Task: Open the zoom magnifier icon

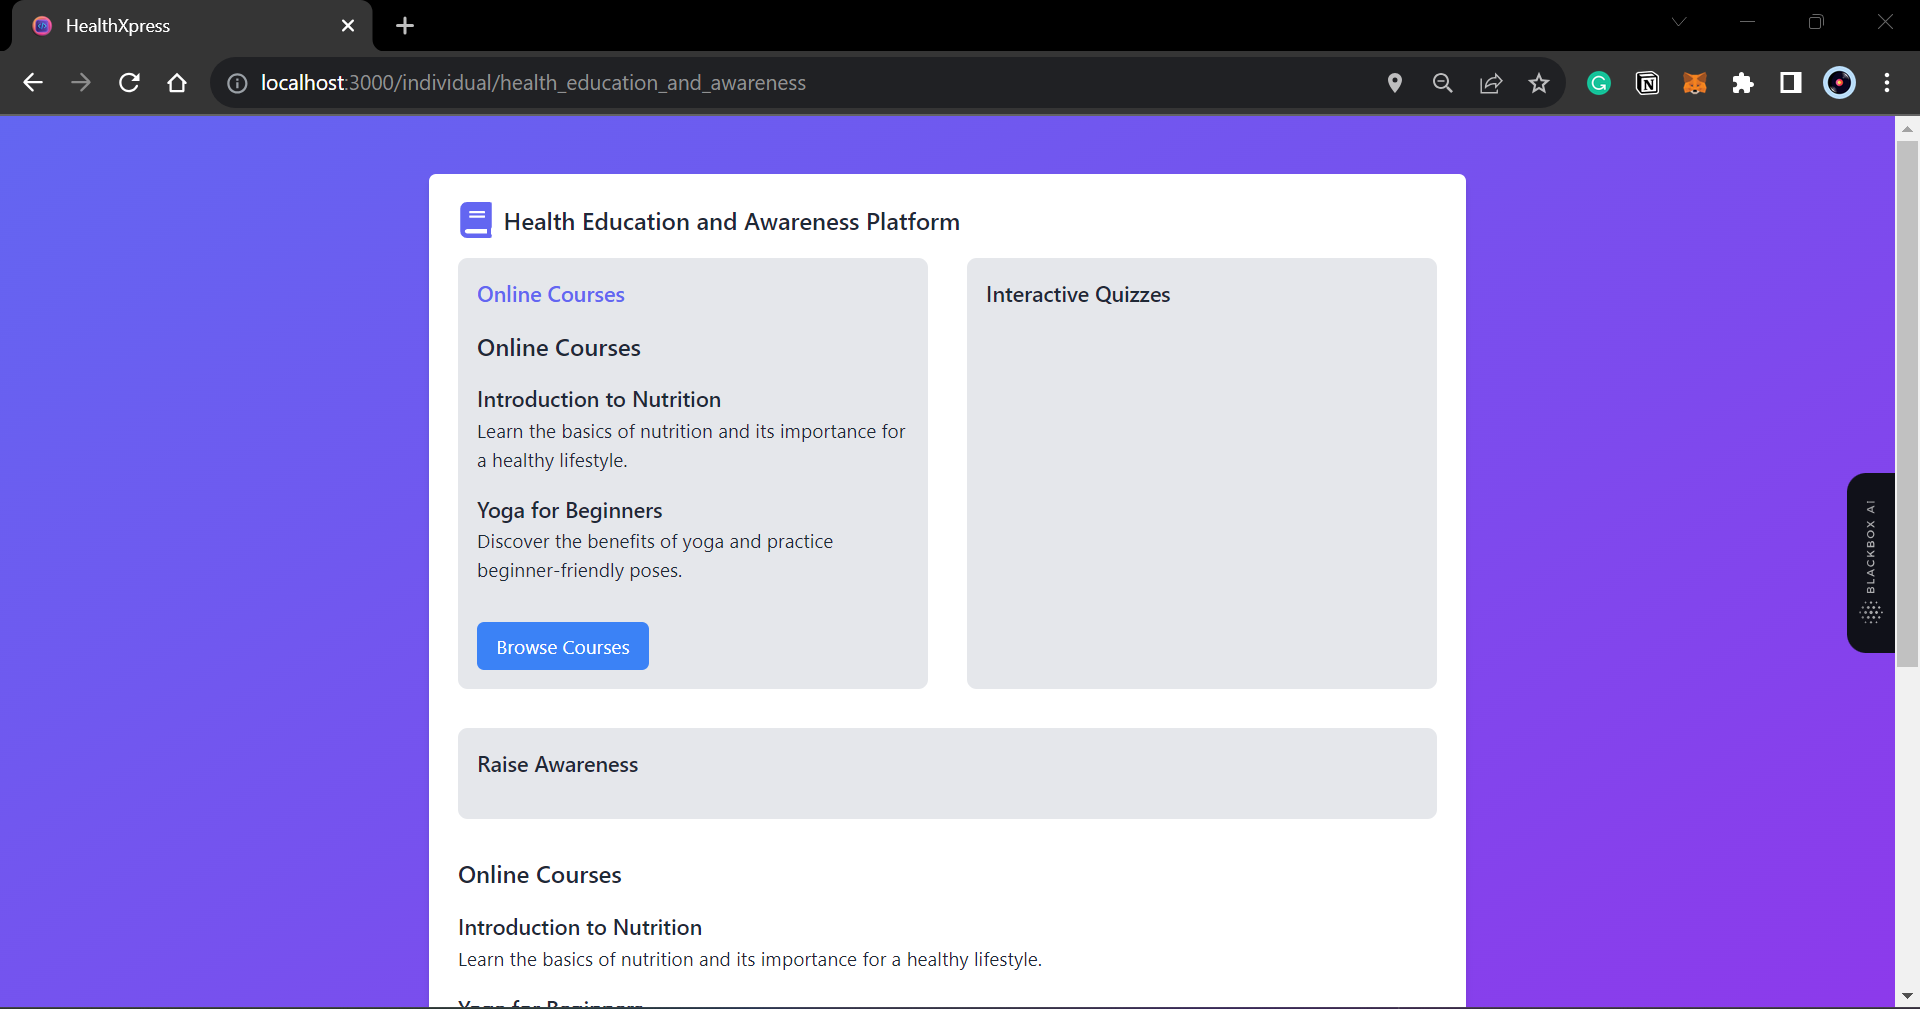Action: [x=1443, y=83]
